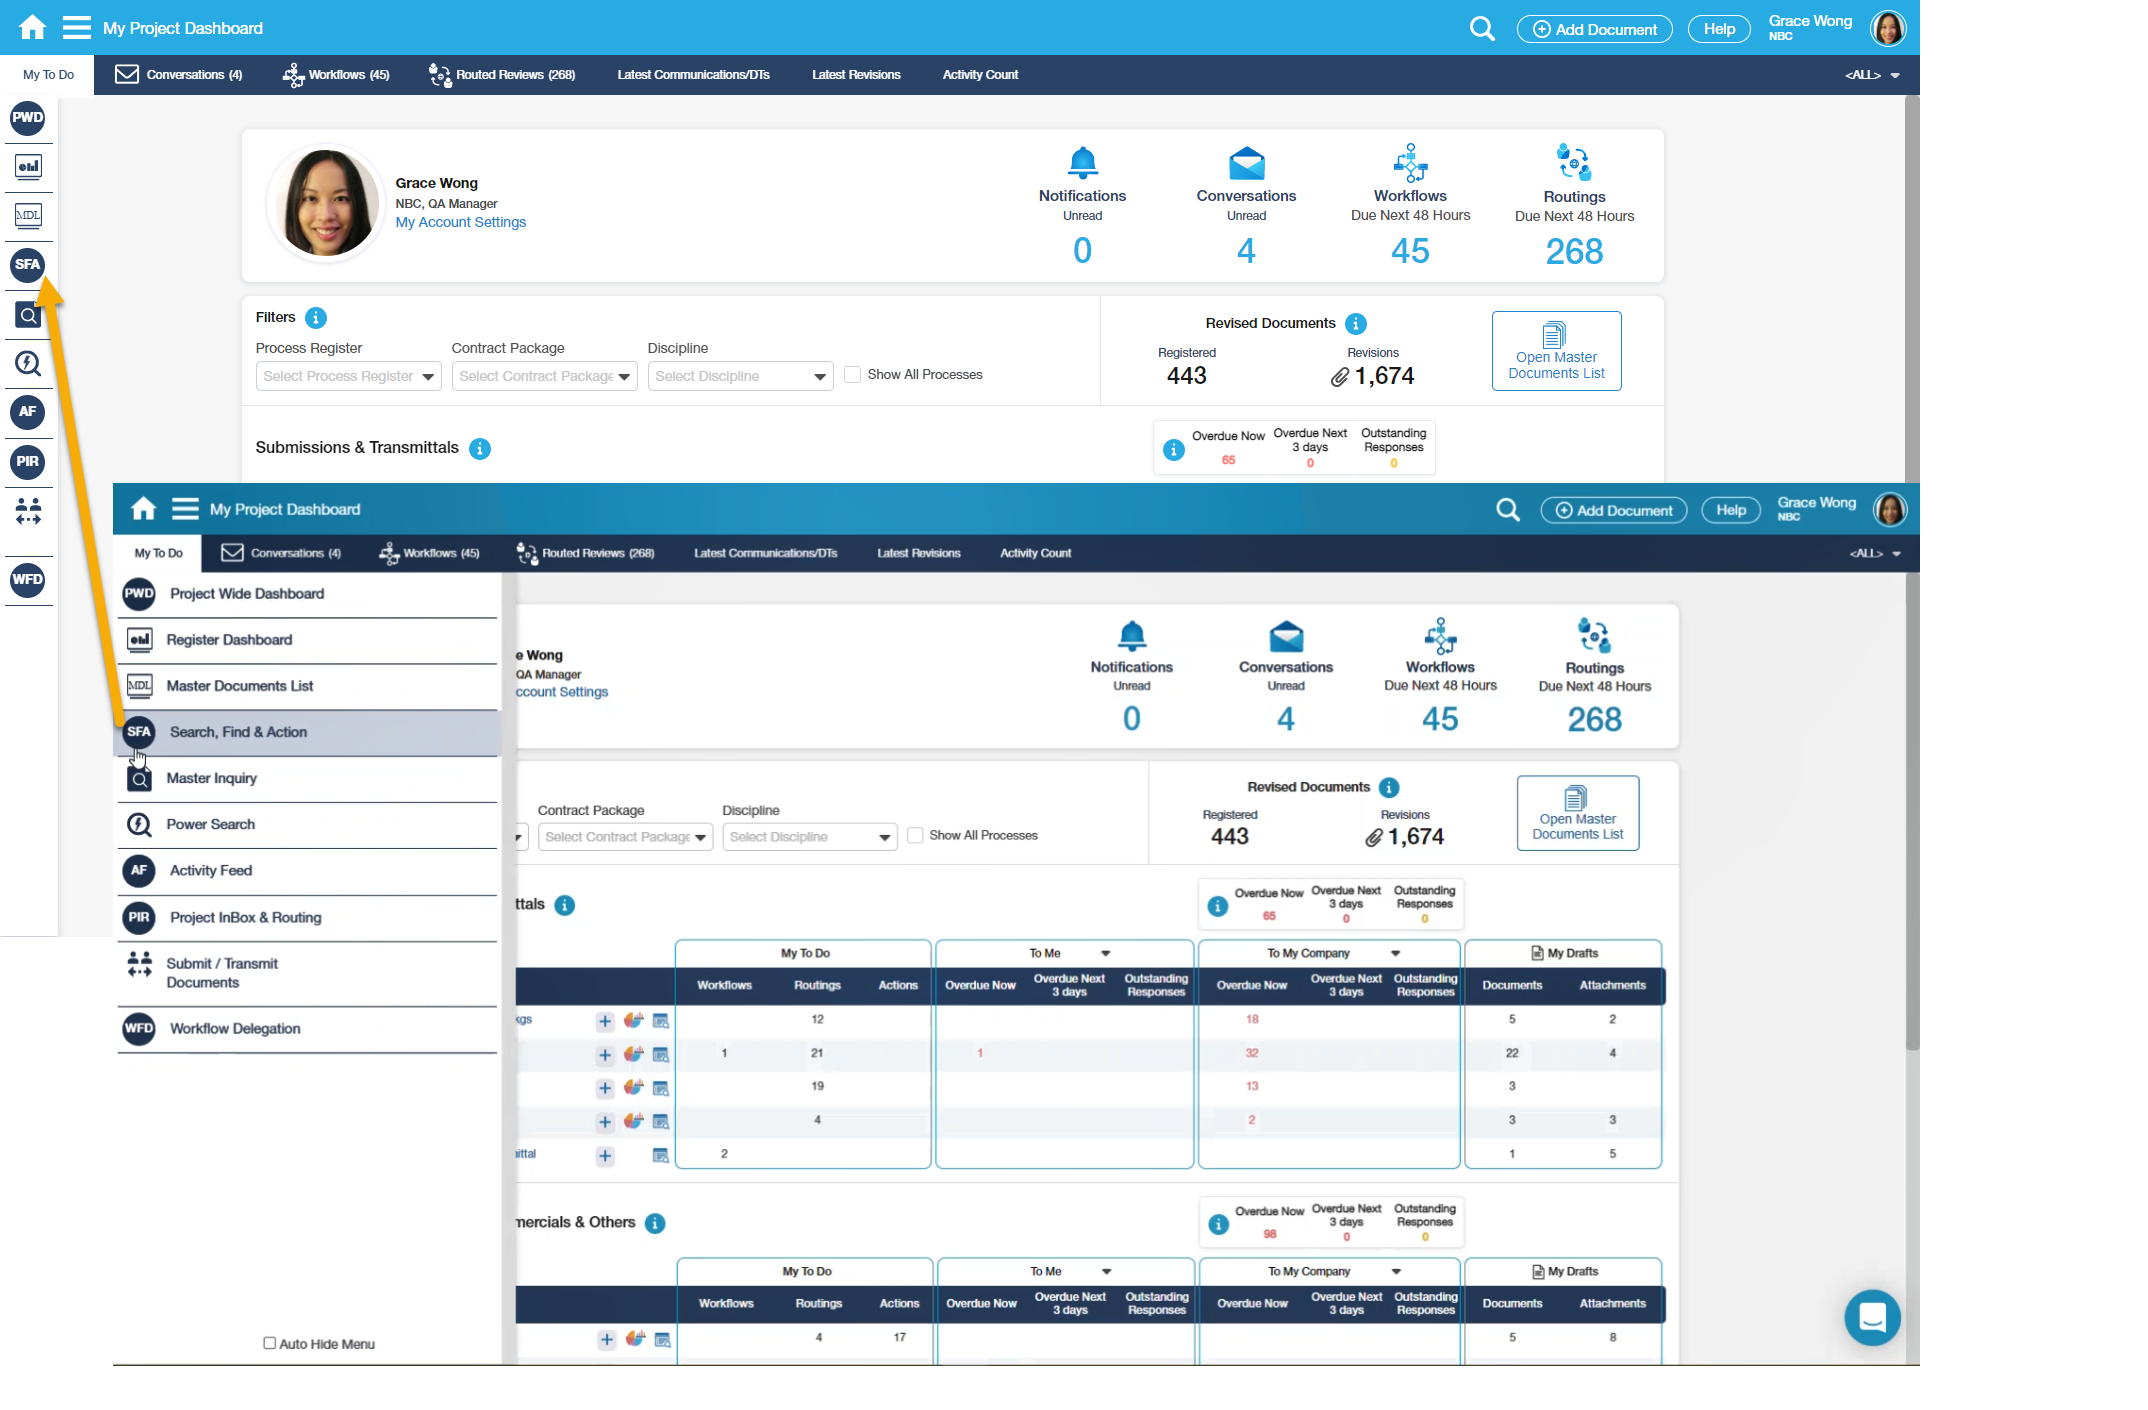The image size is (2148, 1410).
Task: Open the Activity Feed AF icon in sidebar
Action: 28,411
